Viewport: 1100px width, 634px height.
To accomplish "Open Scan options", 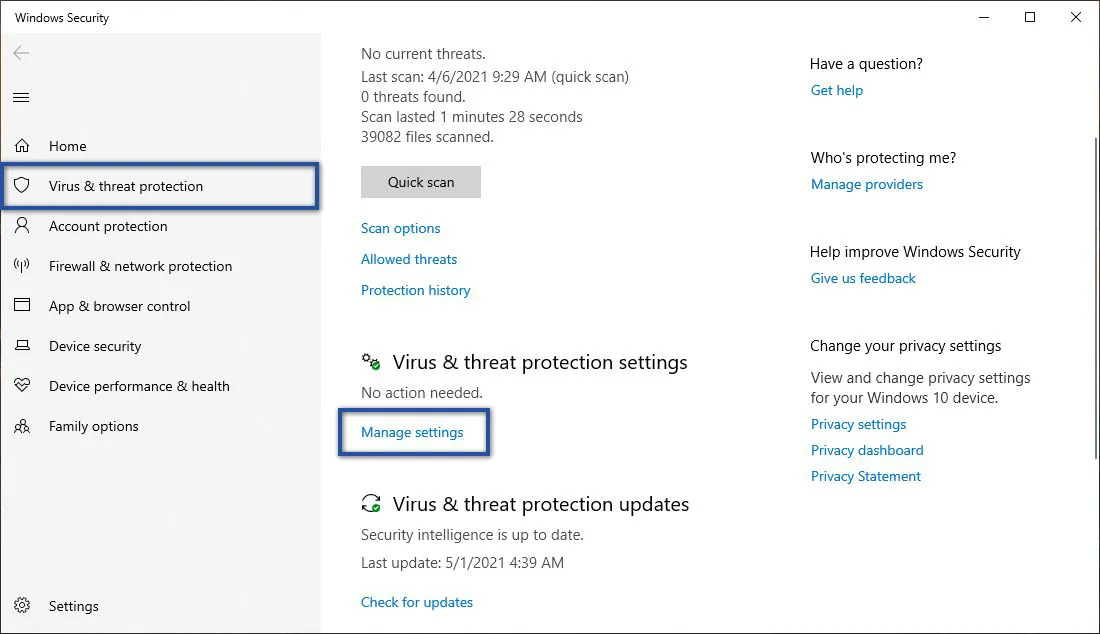I will [x=400, y=228].
